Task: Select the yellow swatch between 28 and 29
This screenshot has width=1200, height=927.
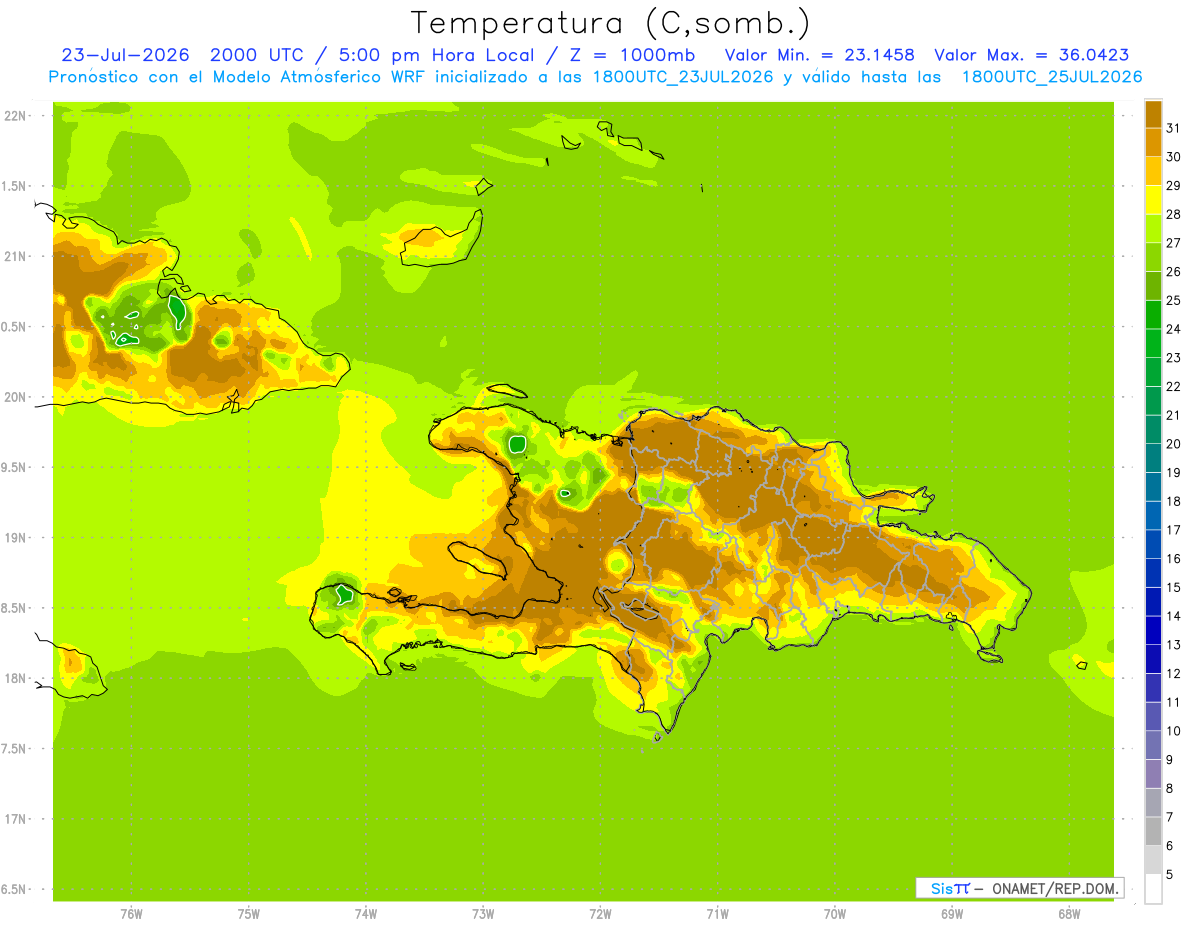Action: [x=1153, y=200]
